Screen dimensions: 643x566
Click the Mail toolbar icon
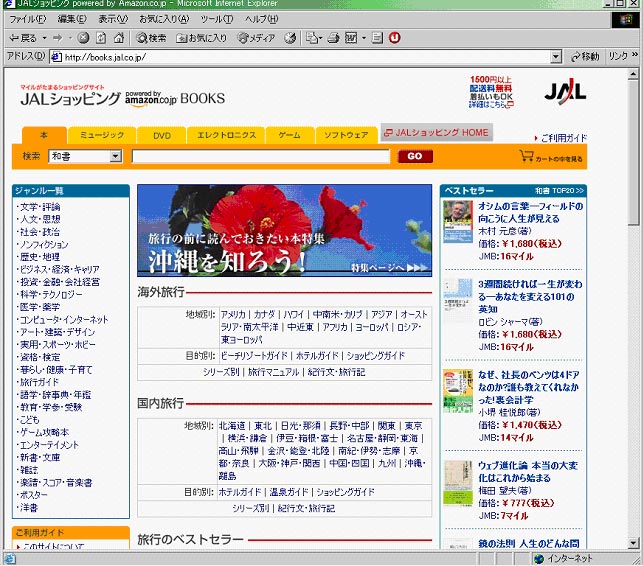pos(314,38)
